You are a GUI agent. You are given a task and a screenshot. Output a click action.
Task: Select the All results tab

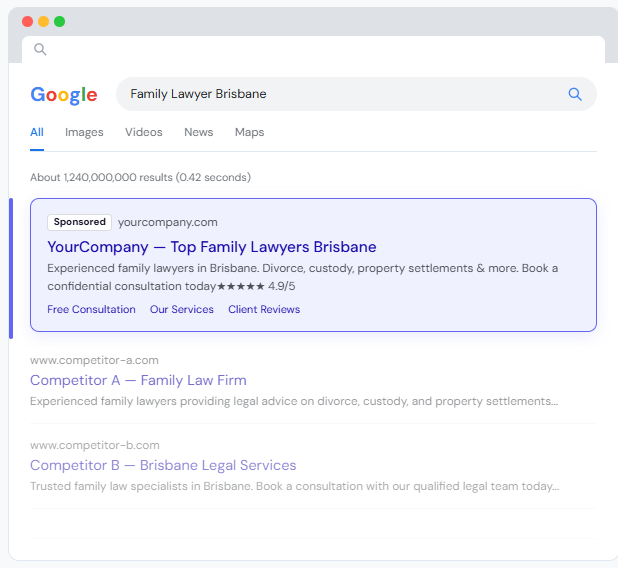point(37,132)
